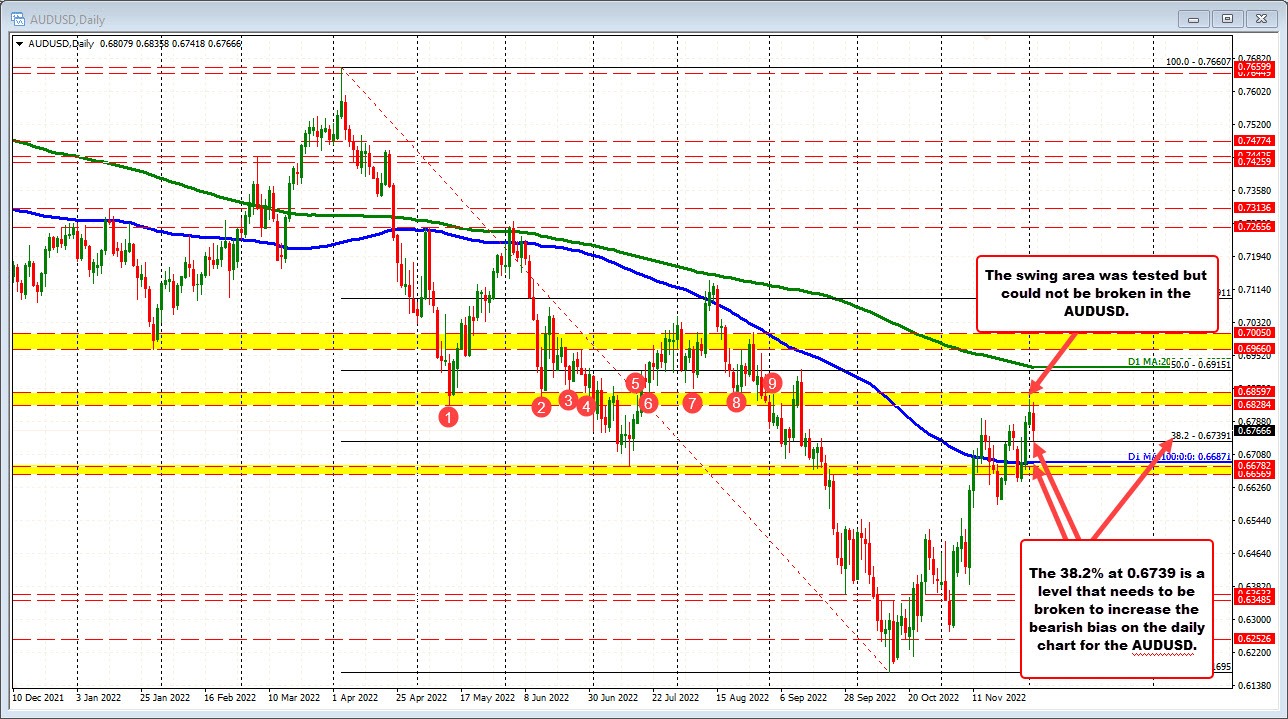
Task: Click the red 0.72656 price tag
Action: (x=1253, y=227)
